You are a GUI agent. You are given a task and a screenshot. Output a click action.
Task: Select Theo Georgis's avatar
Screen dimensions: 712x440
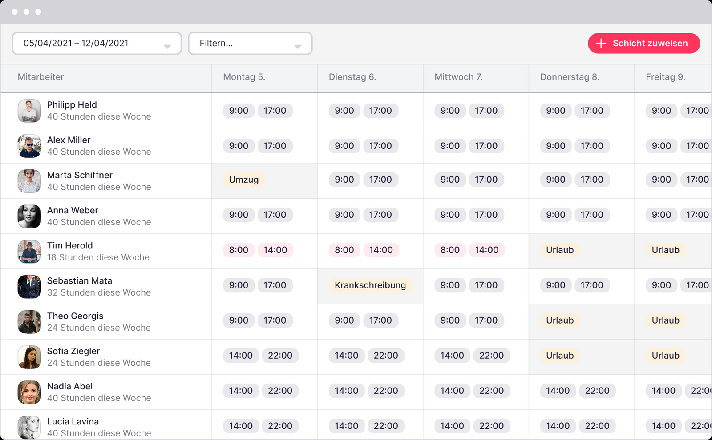(x=29, y=321)
